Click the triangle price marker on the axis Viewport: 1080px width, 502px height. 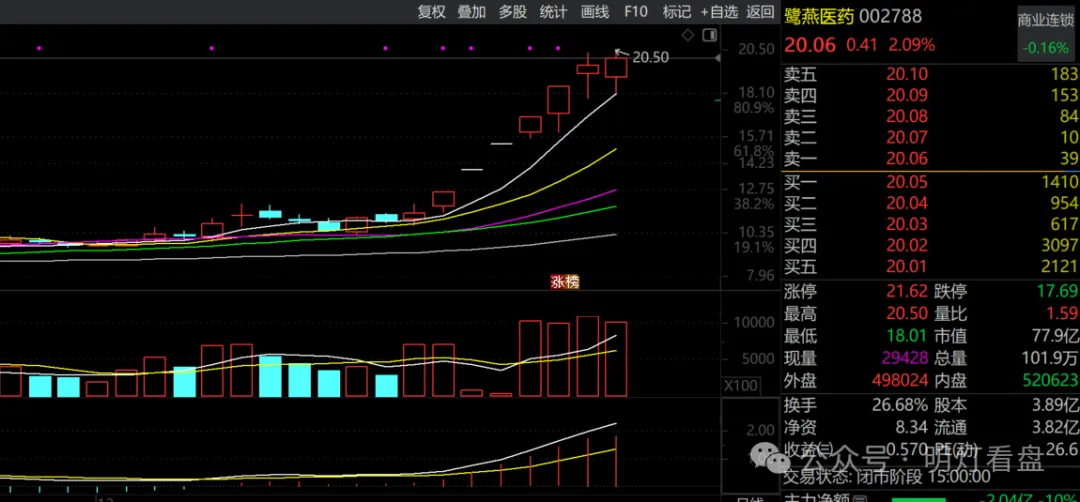718,59
